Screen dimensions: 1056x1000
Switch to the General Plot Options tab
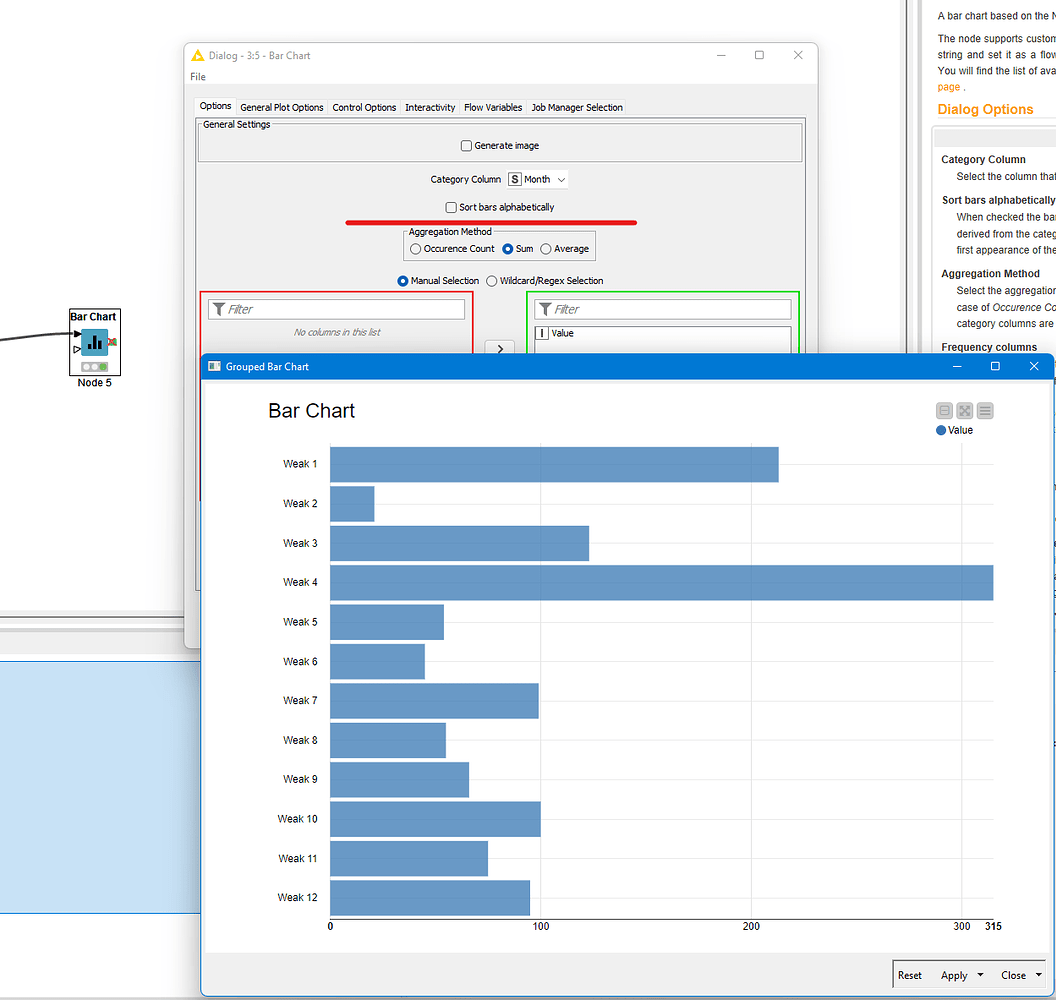[282, 107]
